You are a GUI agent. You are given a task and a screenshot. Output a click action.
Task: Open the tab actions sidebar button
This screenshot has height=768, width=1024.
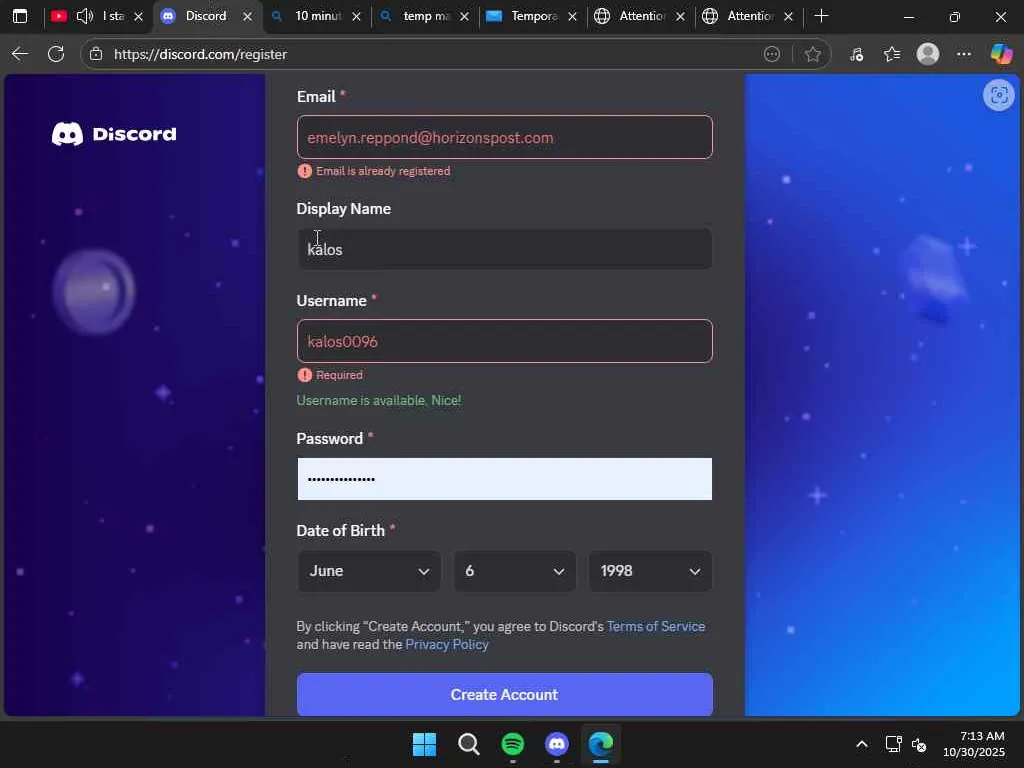(20, 16)
